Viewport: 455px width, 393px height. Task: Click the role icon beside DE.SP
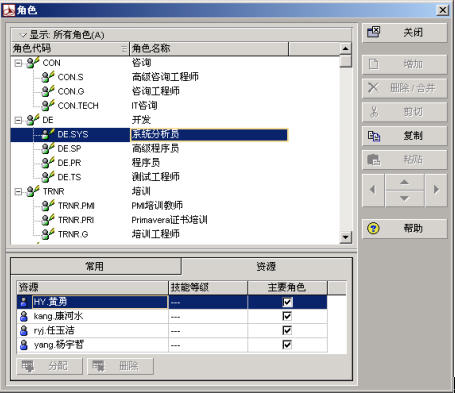tap(48, 148)
